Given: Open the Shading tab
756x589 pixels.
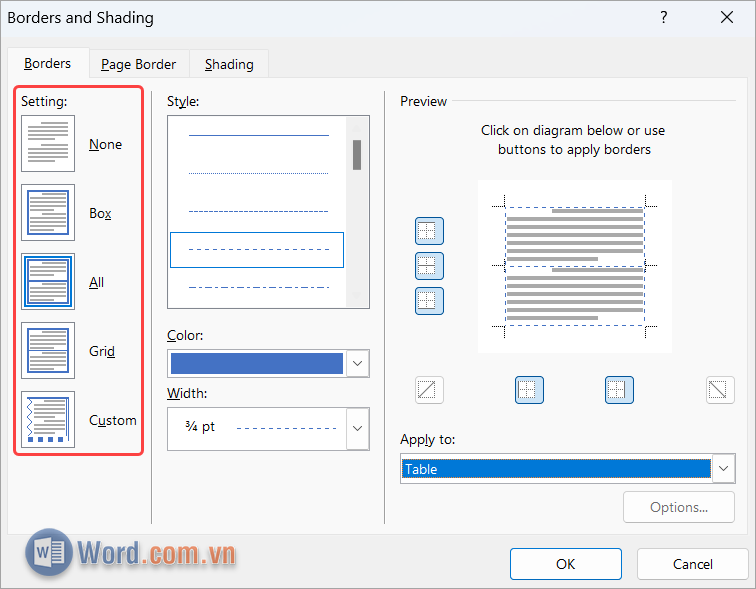Looking at the screenshot, I should 229,64.
